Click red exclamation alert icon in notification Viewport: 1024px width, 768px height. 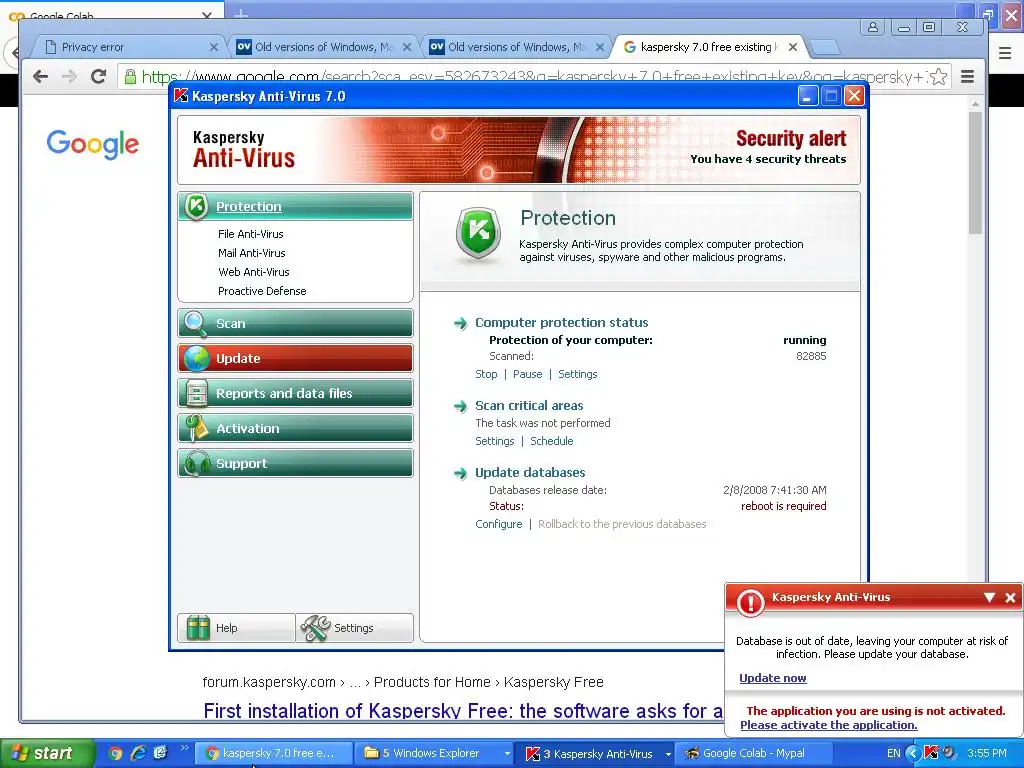coord(750,601)
